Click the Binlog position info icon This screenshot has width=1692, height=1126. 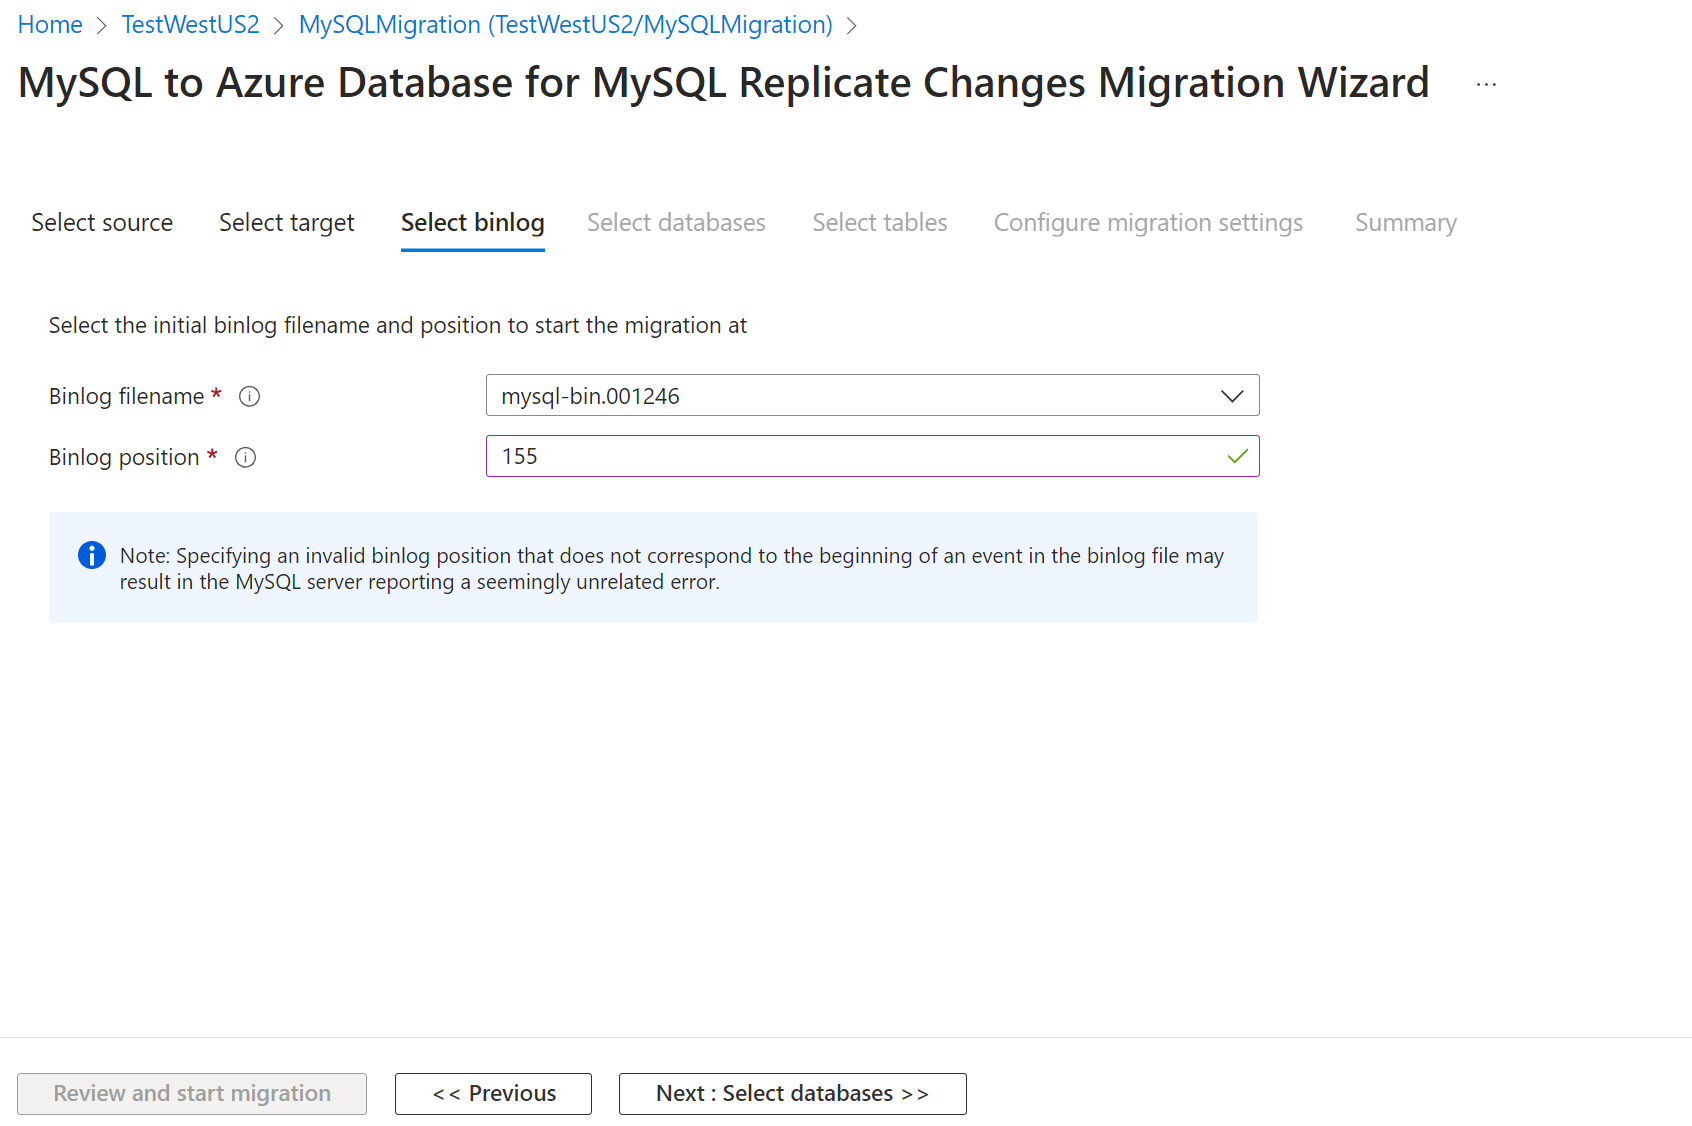246,458
